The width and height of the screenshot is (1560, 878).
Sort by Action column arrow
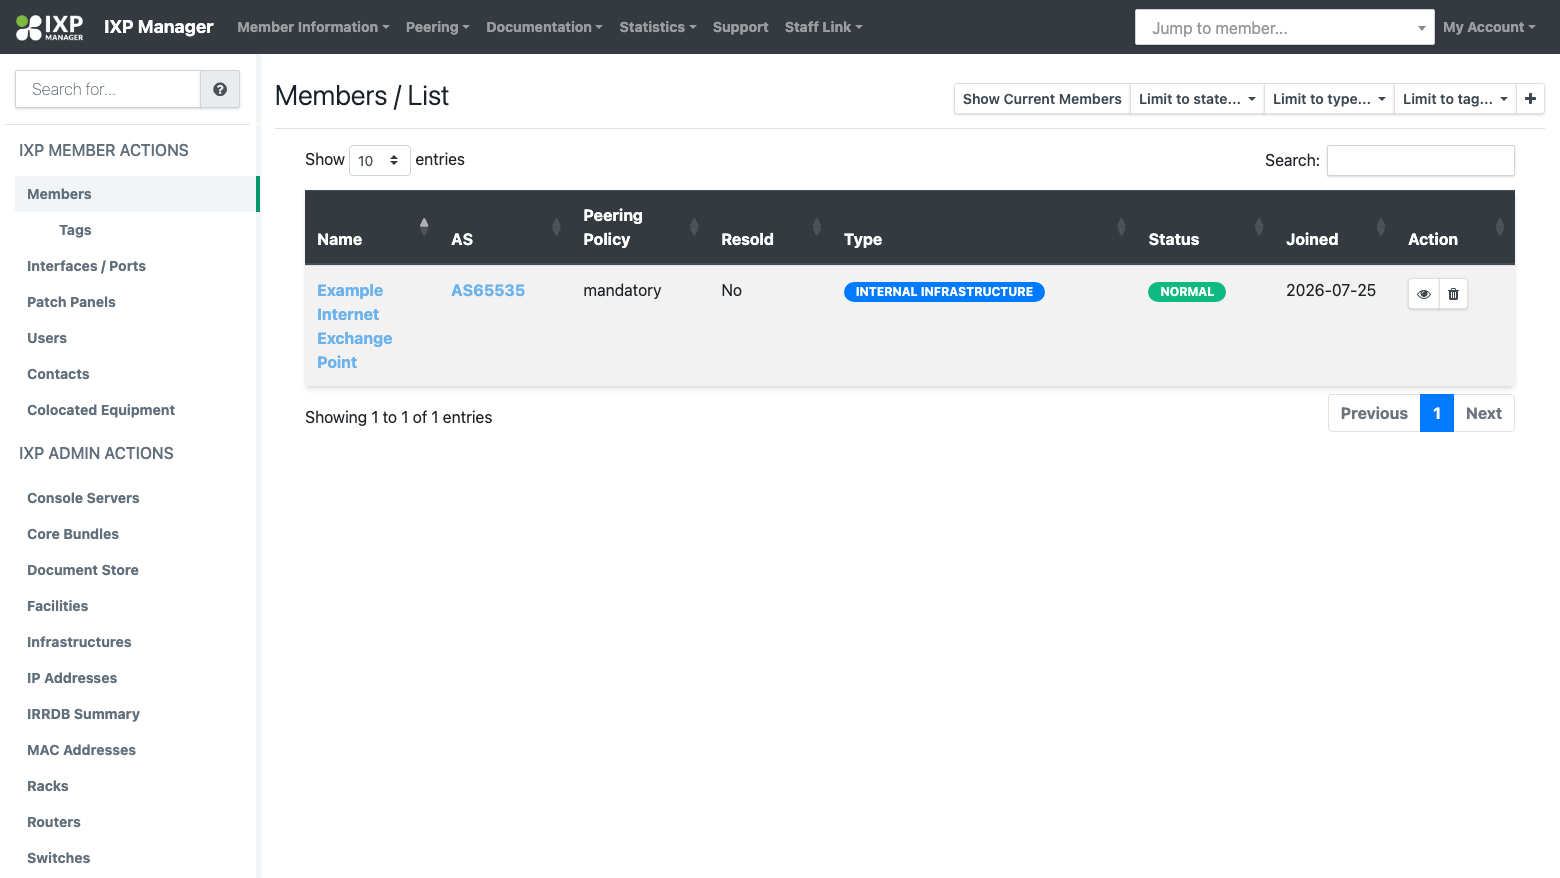coord(1499,227)
